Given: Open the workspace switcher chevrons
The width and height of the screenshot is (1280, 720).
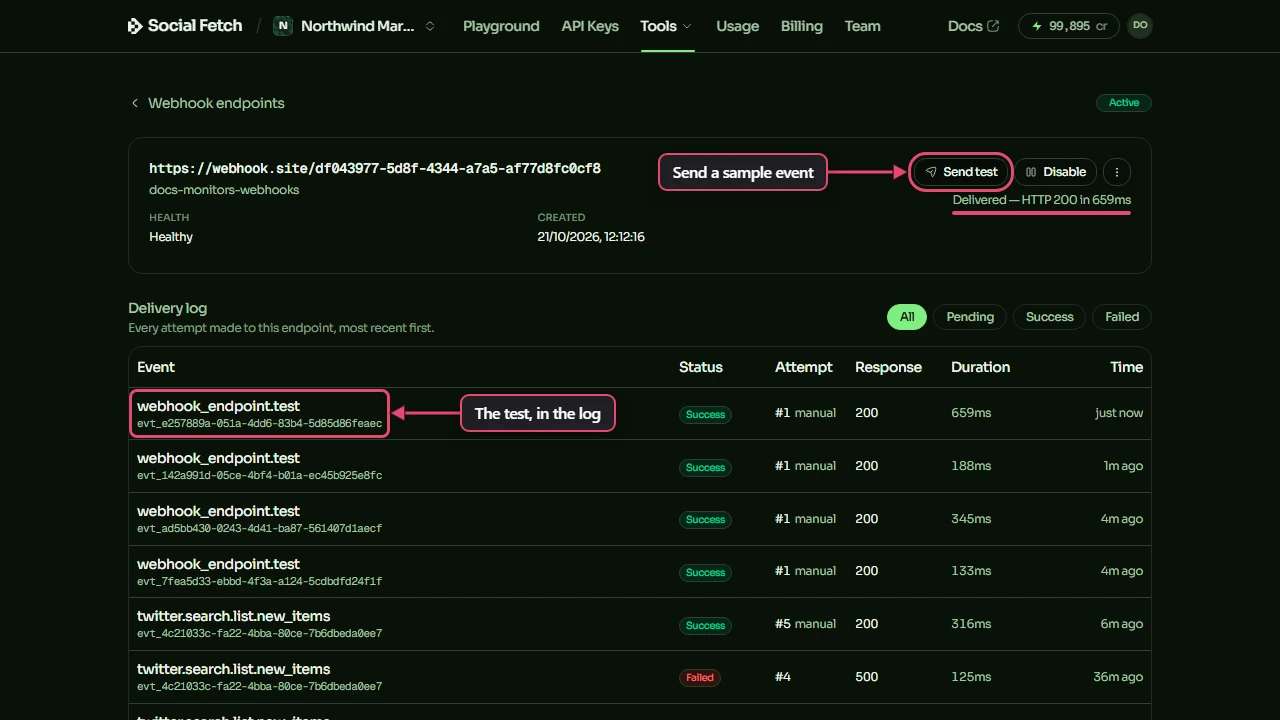Looking at the screenshot, I should [x=430, y=26].
